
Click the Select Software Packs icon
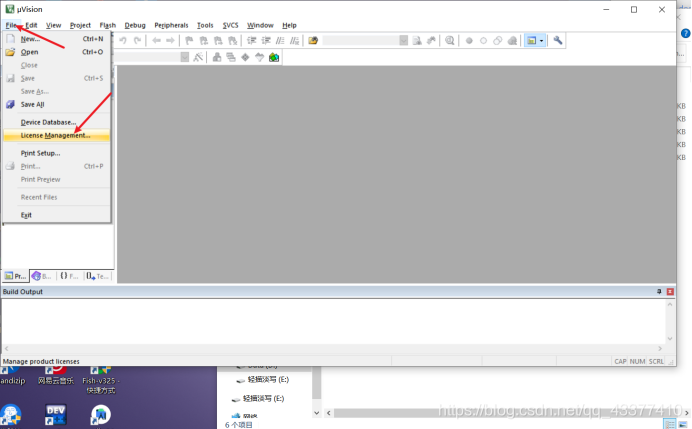260,57
